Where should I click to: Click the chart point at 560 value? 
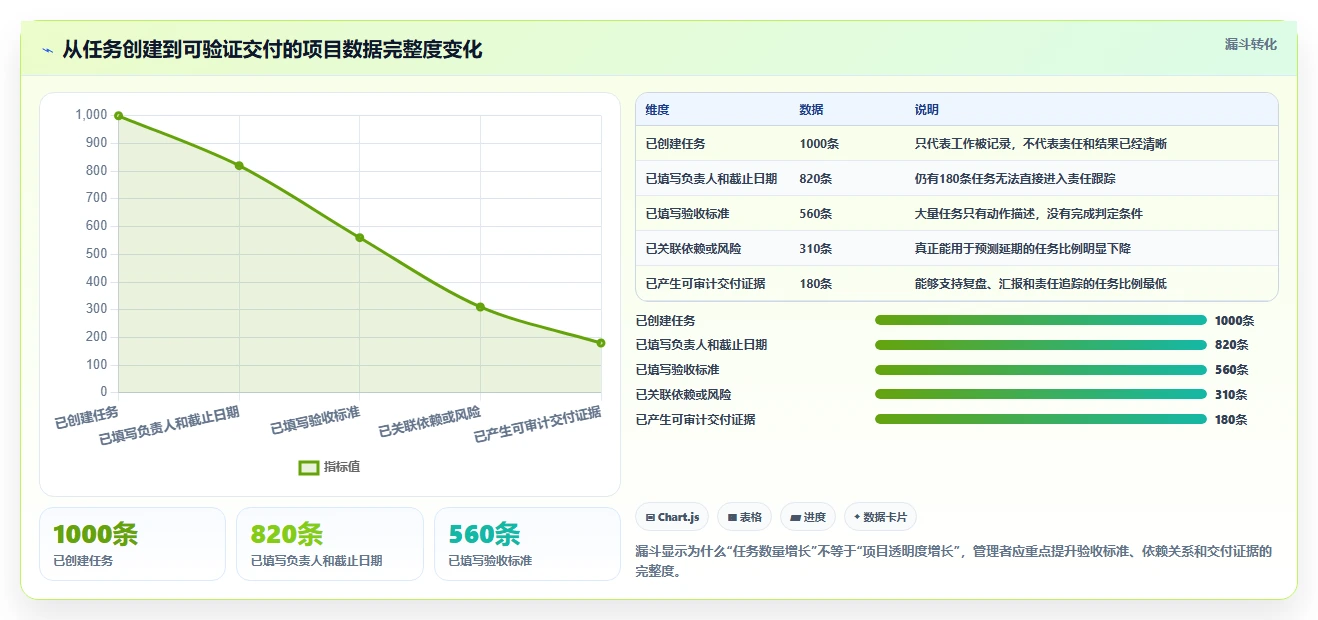pyautogui.click(x=360, y=238)
